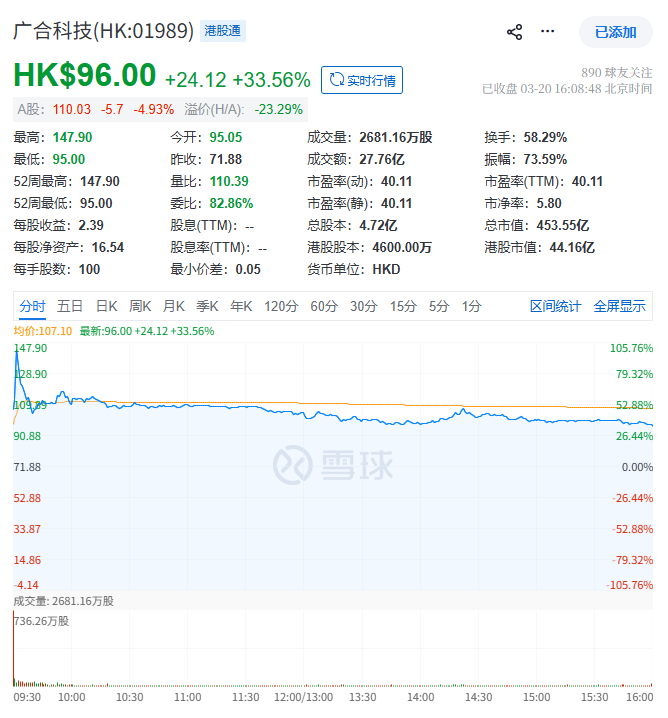Click the stock title 广合科技(HK:01989)

point(103,31)
